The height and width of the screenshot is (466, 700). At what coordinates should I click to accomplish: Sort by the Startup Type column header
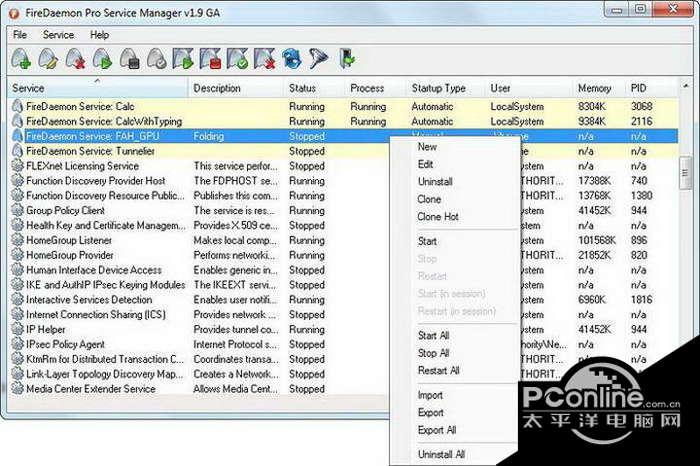point(445,88)
